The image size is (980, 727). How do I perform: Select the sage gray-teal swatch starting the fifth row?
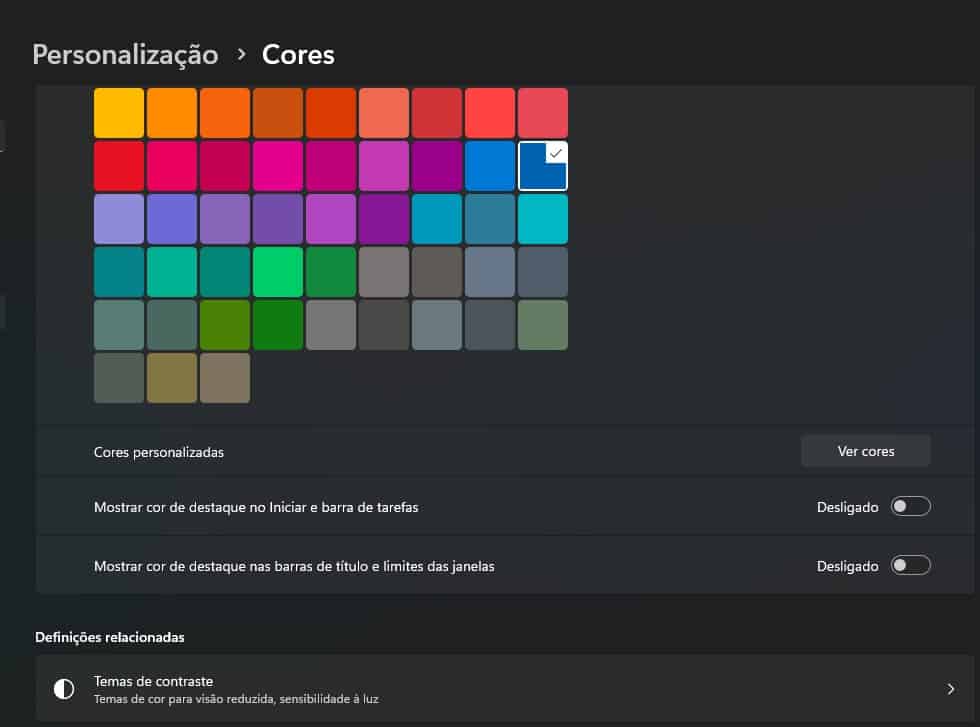pyautogui.click(x=119, y=325)
